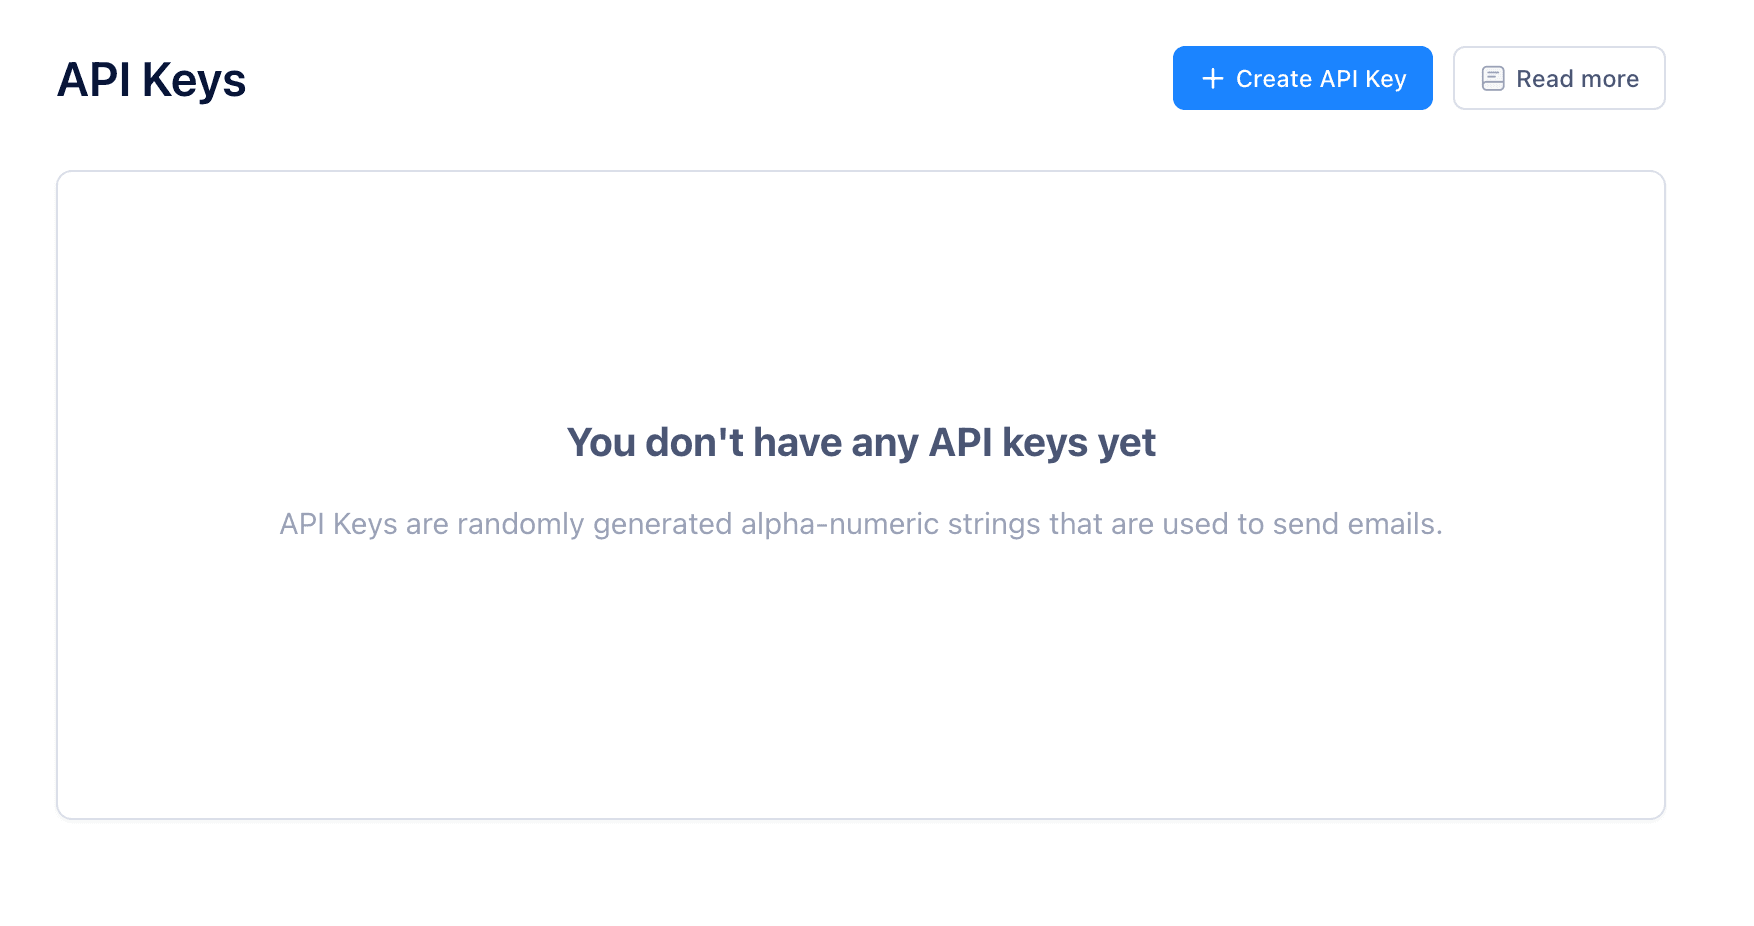Image resolution: width=1754 pixels, height=926 pixels.
Task: Tap the documentation icon in the Read more control
Action: (x=1492, y=78)
